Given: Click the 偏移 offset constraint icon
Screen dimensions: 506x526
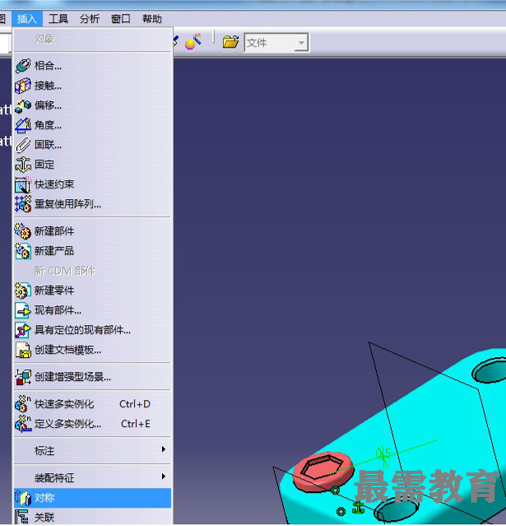Looking at the screenshot, I should [23, 105].
